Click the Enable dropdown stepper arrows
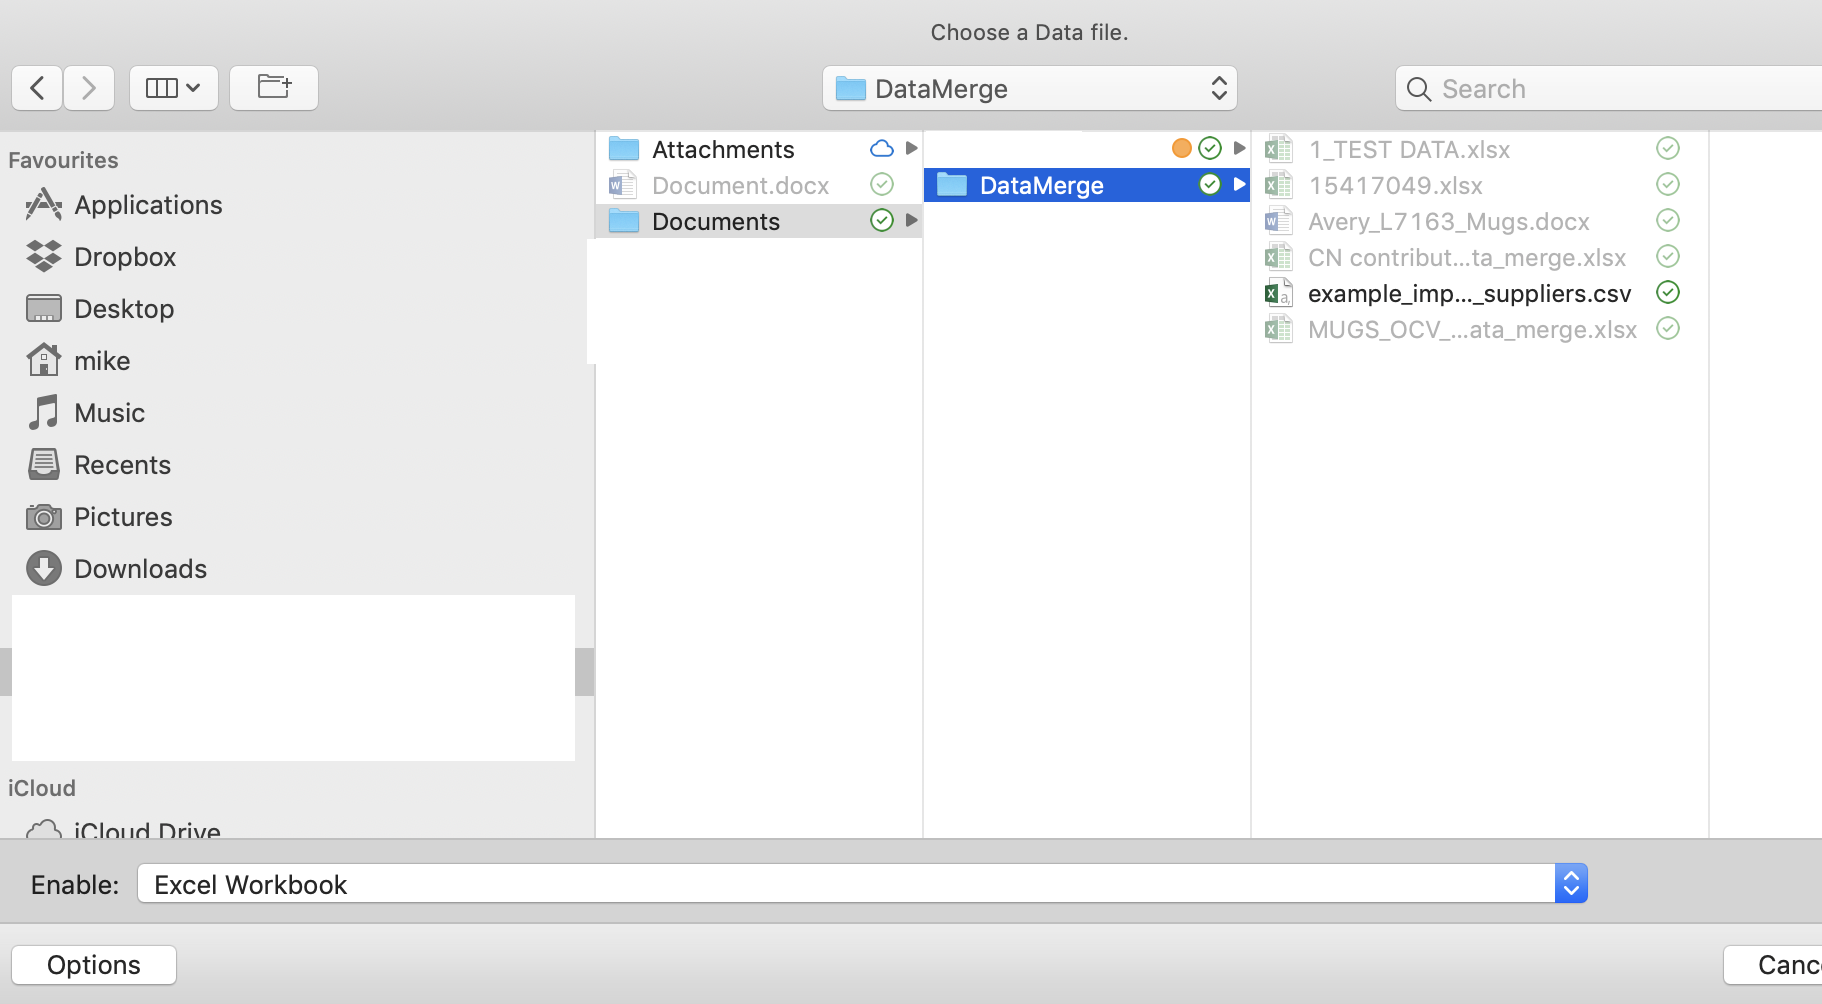Screen dimensions: 1822x1004 pyautogui.click(x=1571, y=884)
